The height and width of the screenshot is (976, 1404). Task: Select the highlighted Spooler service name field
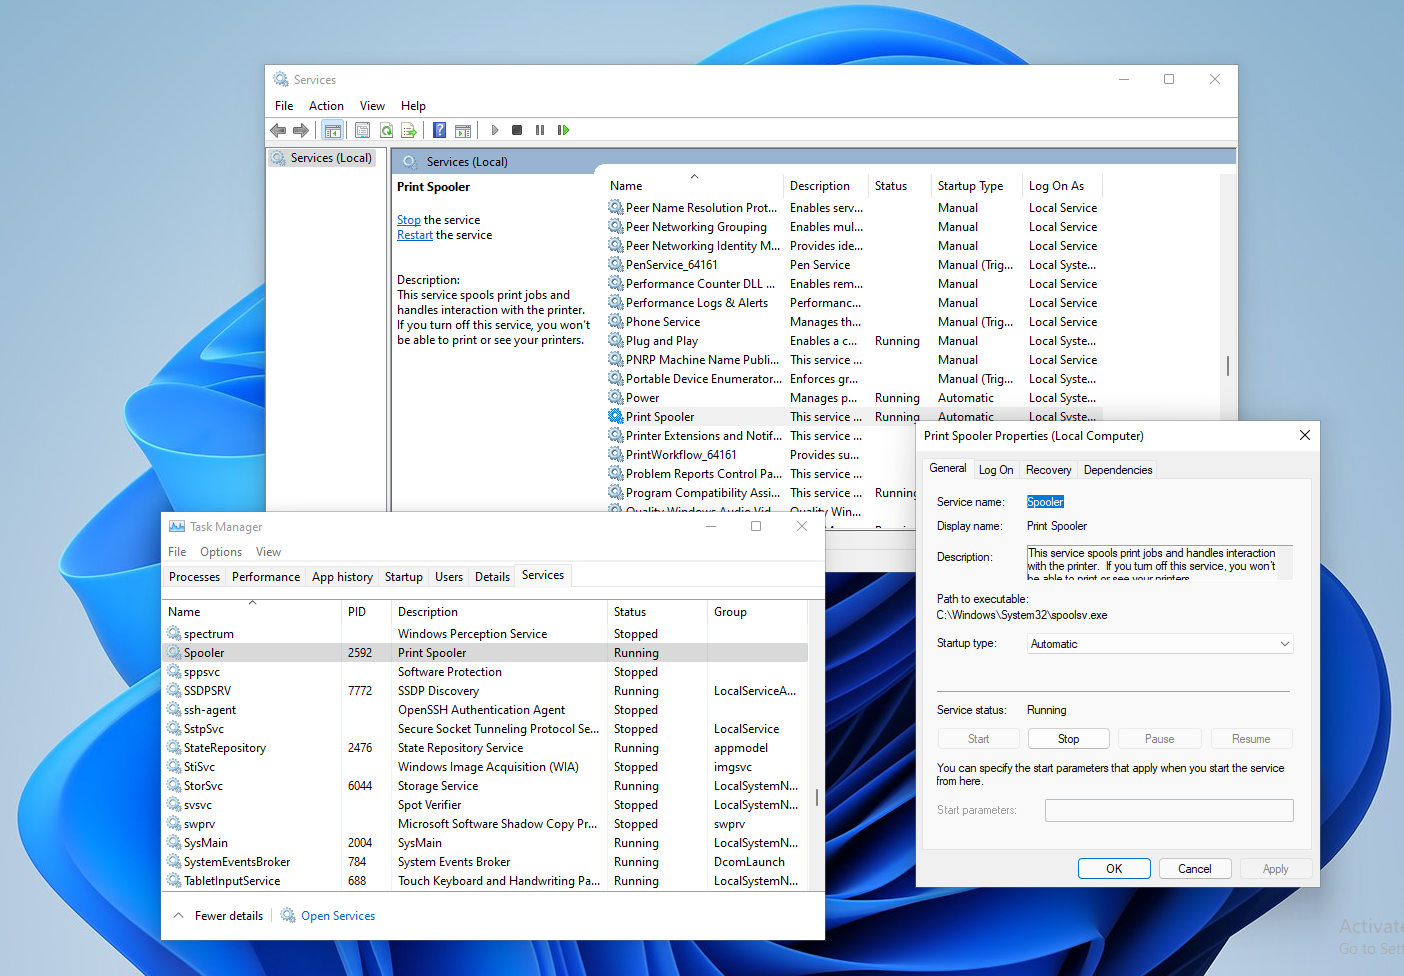(1045, 502)
